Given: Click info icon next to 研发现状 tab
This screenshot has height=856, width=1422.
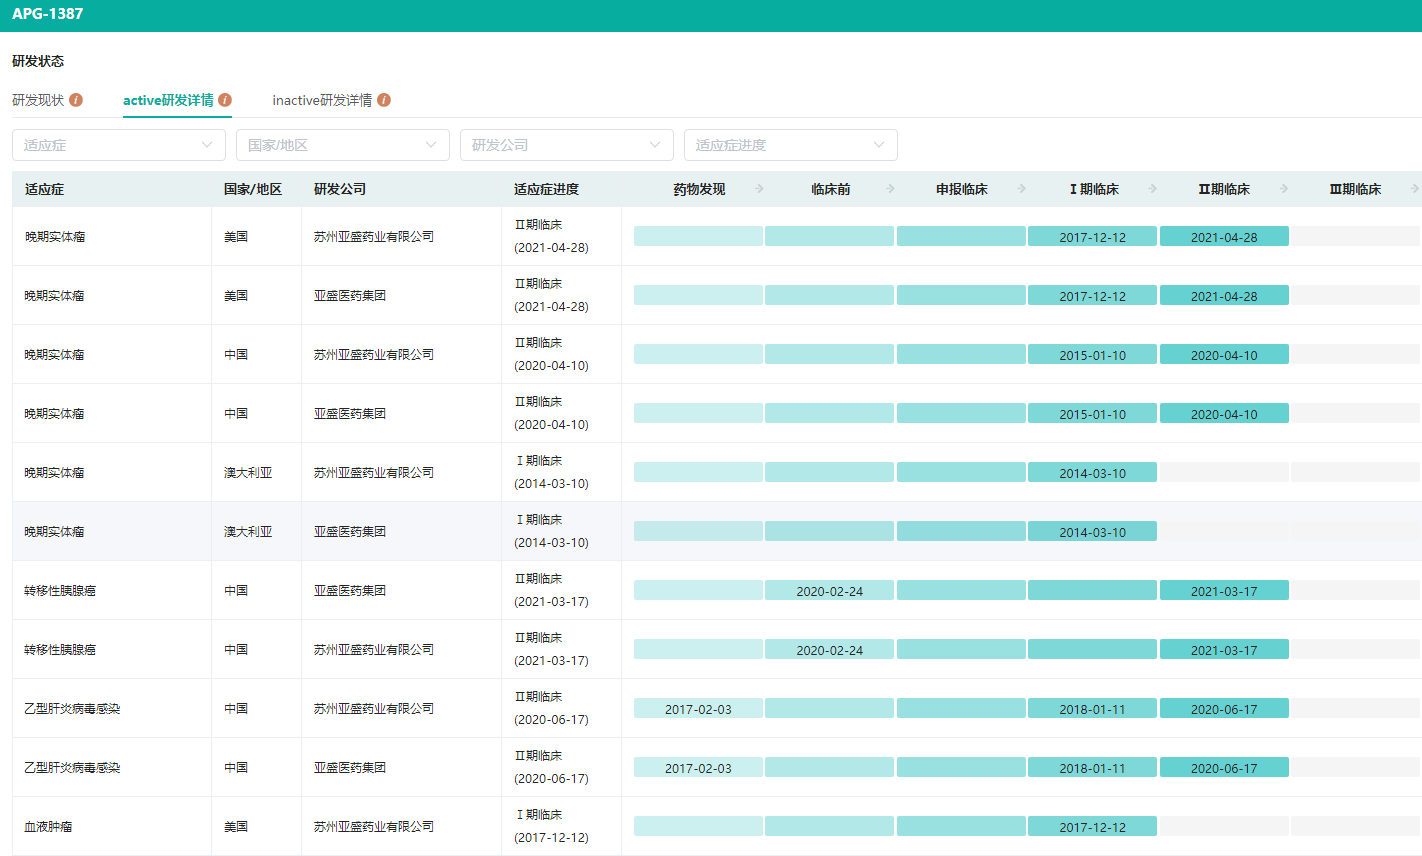Looking at the screenshot, I should pyautogui.click(x=76, y=100).
